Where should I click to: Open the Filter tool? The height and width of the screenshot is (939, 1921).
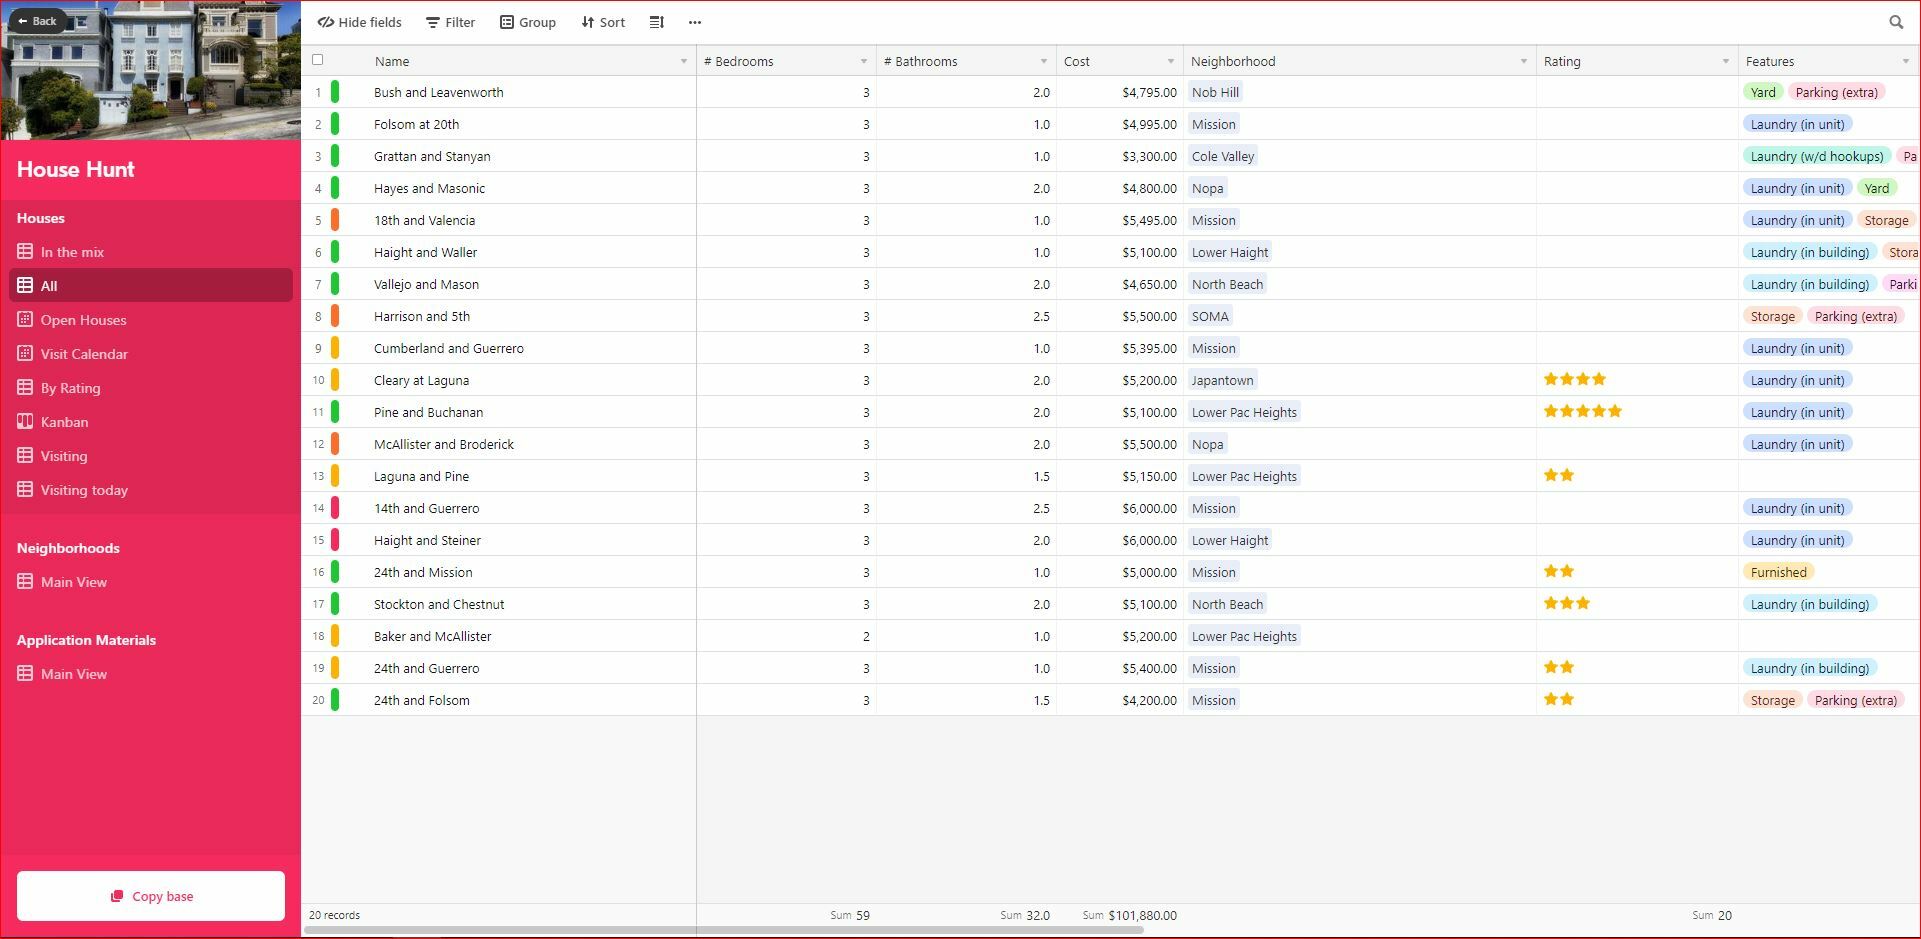pyautogui.click(x=450, y=22)
